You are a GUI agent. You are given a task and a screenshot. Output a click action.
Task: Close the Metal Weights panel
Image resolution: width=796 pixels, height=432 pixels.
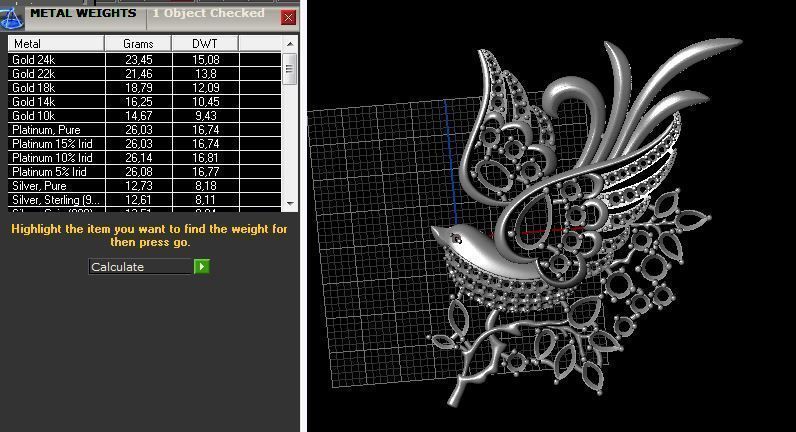[x=288, y=18]
